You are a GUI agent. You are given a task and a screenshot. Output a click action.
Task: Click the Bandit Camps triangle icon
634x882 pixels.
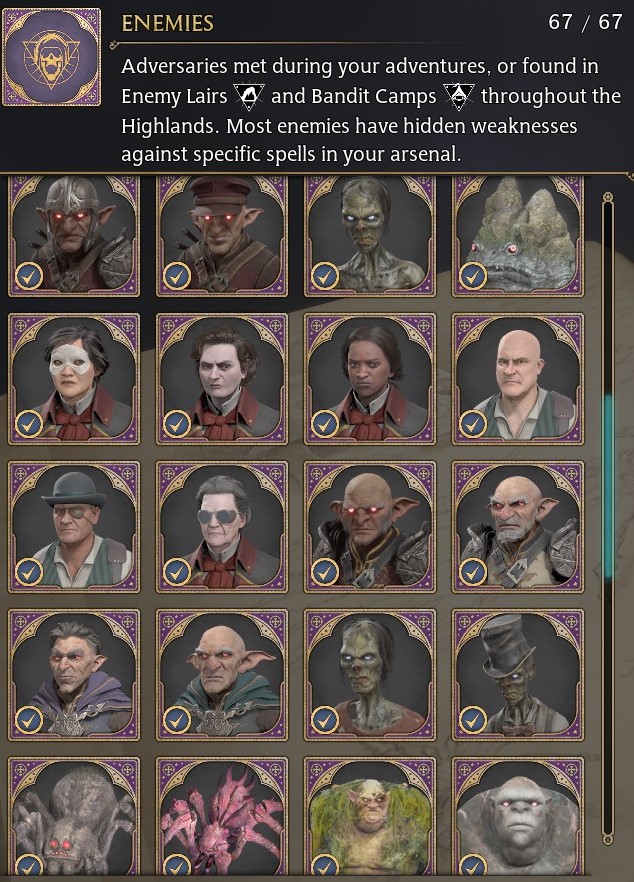458,96
